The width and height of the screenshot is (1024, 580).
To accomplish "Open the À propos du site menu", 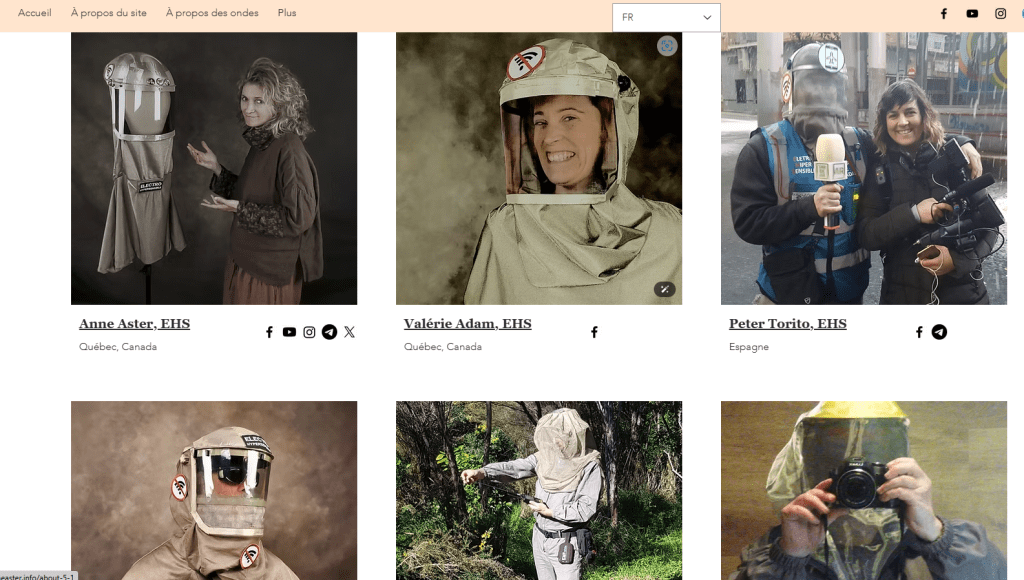I will point(108,13).
